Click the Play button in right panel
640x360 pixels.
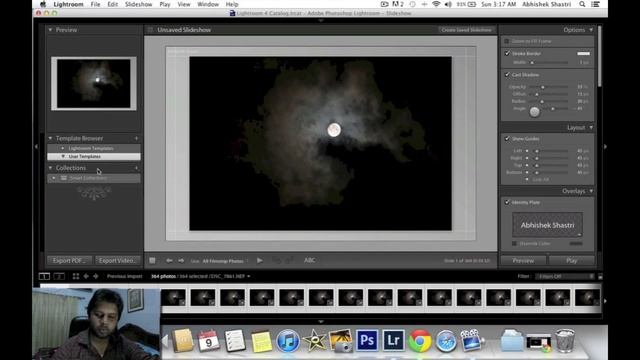tap(571, 260)
